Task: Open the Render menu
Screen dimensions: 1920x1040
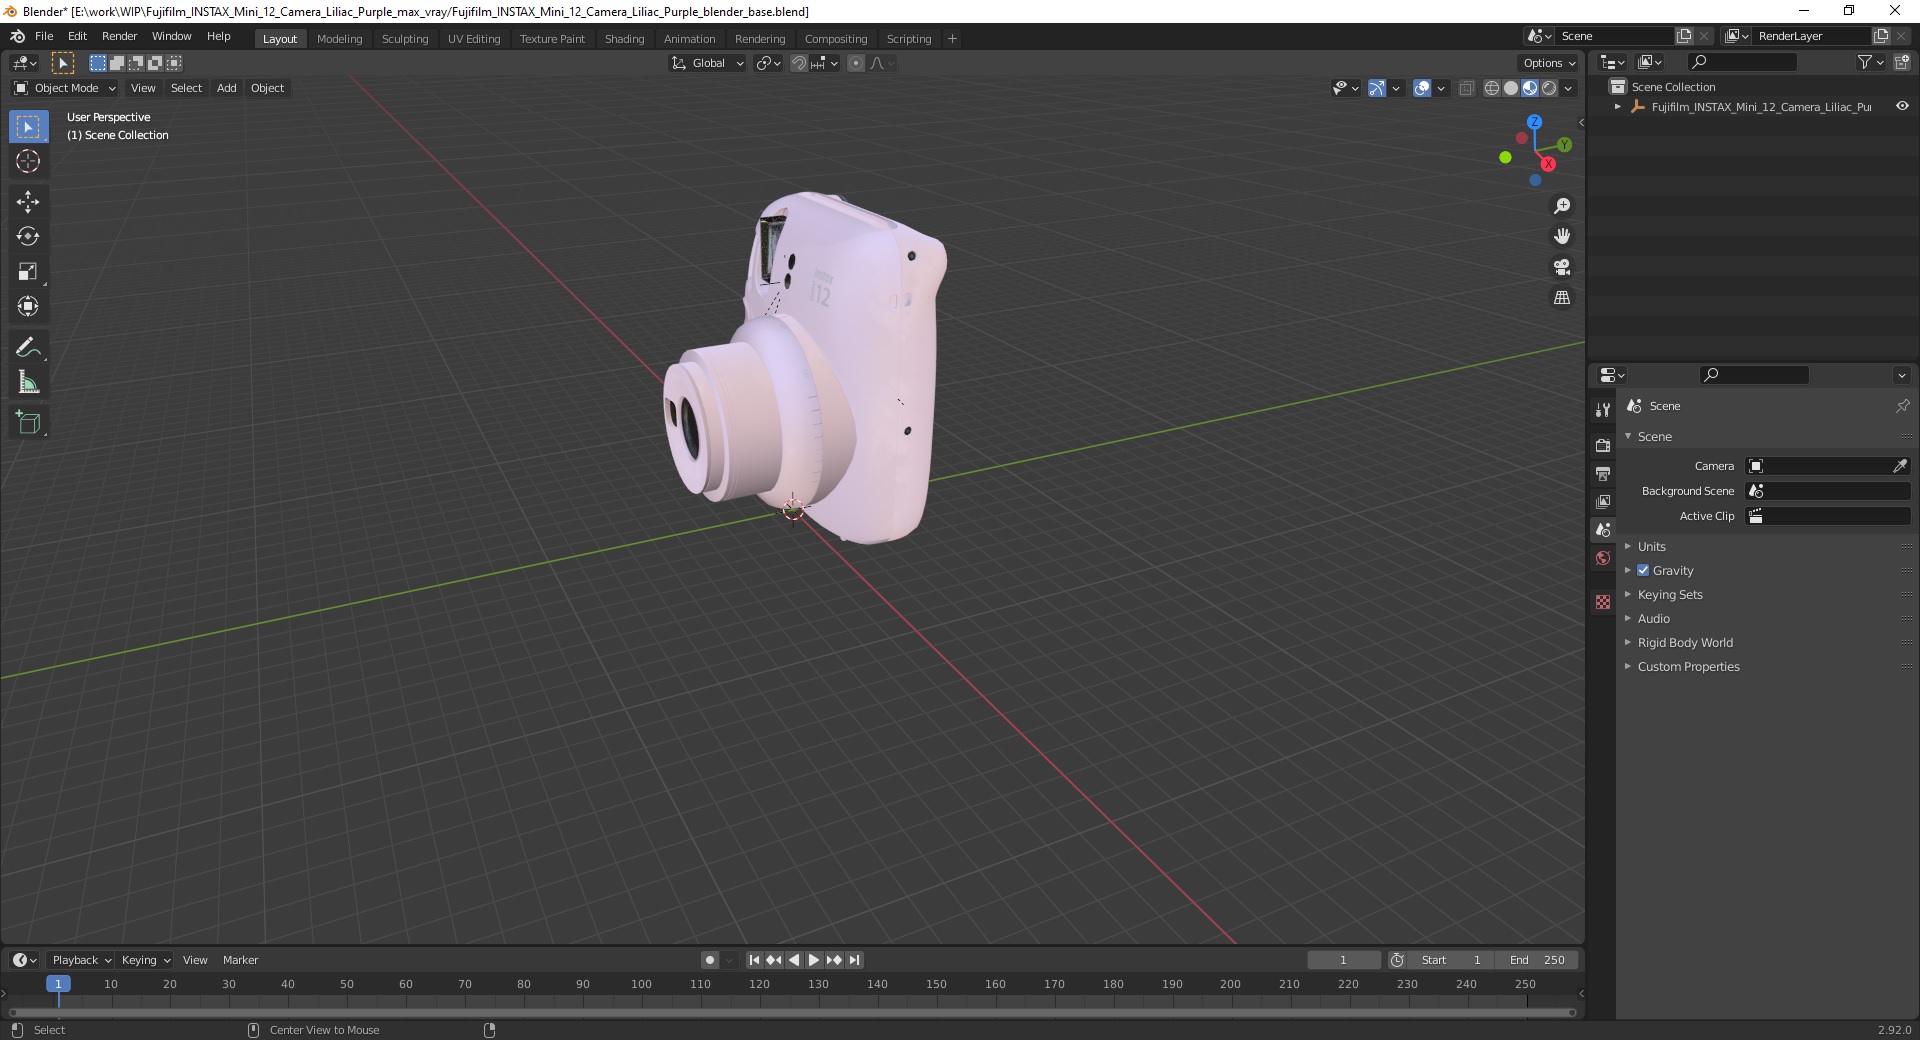Action: click(119, 36)
